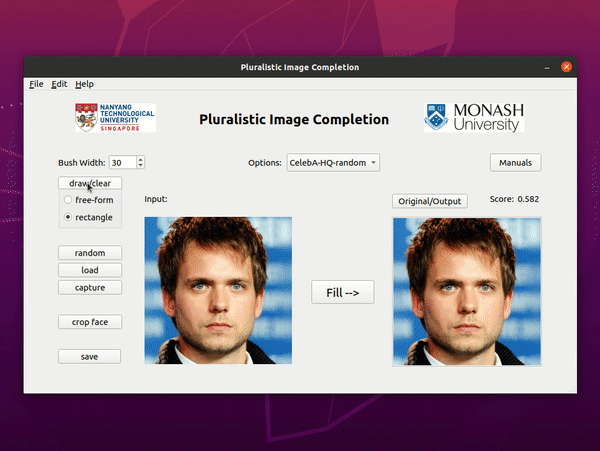The width and height of the screenshot is (600, 451).
Task: Close the Pluralistic Image Completion window
Action: pos(566,67)
